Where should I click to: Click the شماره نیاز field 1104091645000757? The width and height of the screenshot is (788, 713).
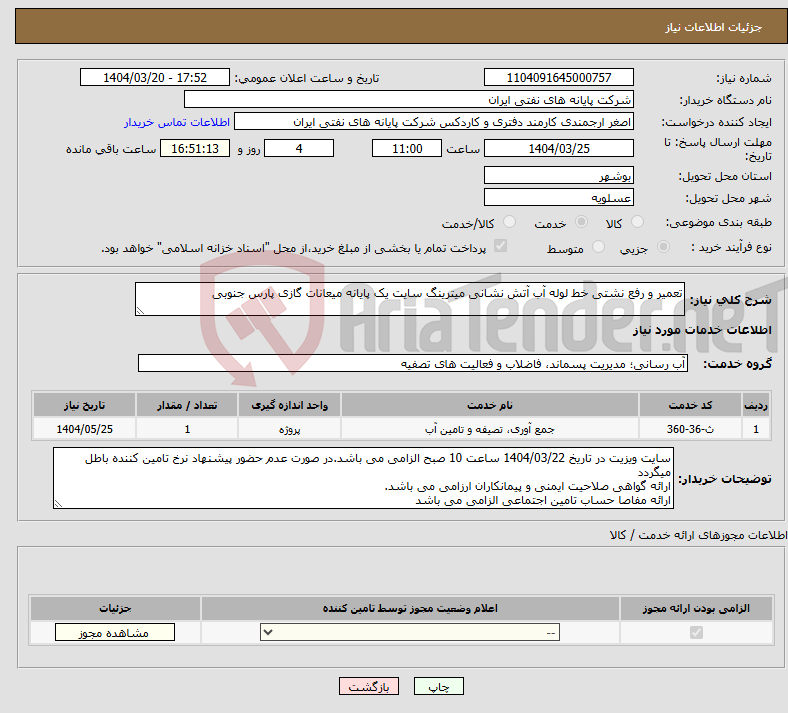point(558,77)
